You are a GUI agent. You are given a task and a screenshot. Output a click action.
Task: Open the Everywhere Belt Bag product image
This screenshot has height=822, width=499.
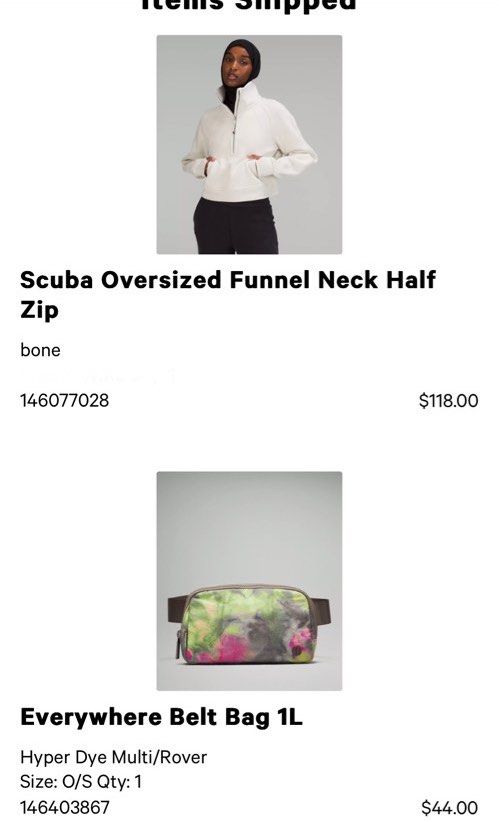pyautogui.click(x=249, y=581)
